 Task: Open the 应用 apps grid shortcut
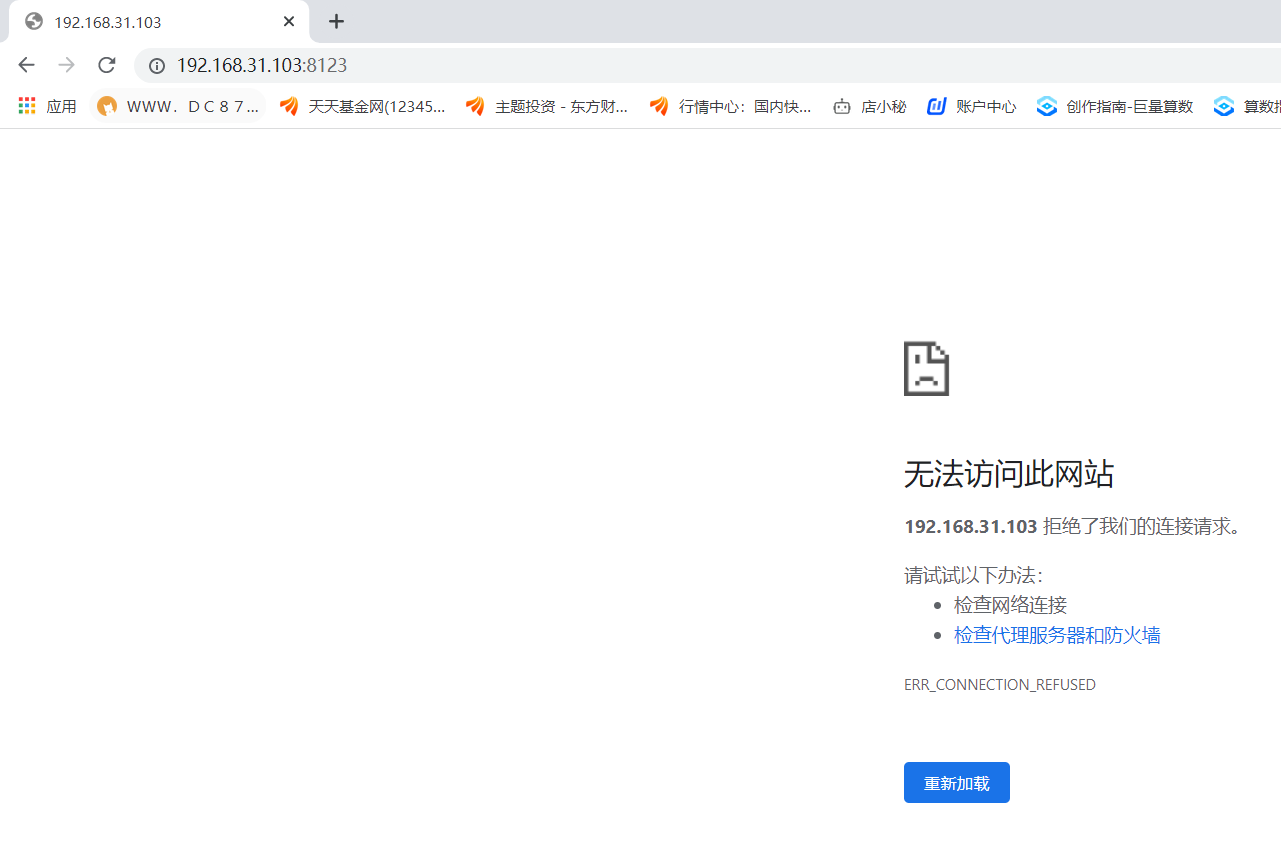coord(48,106)
